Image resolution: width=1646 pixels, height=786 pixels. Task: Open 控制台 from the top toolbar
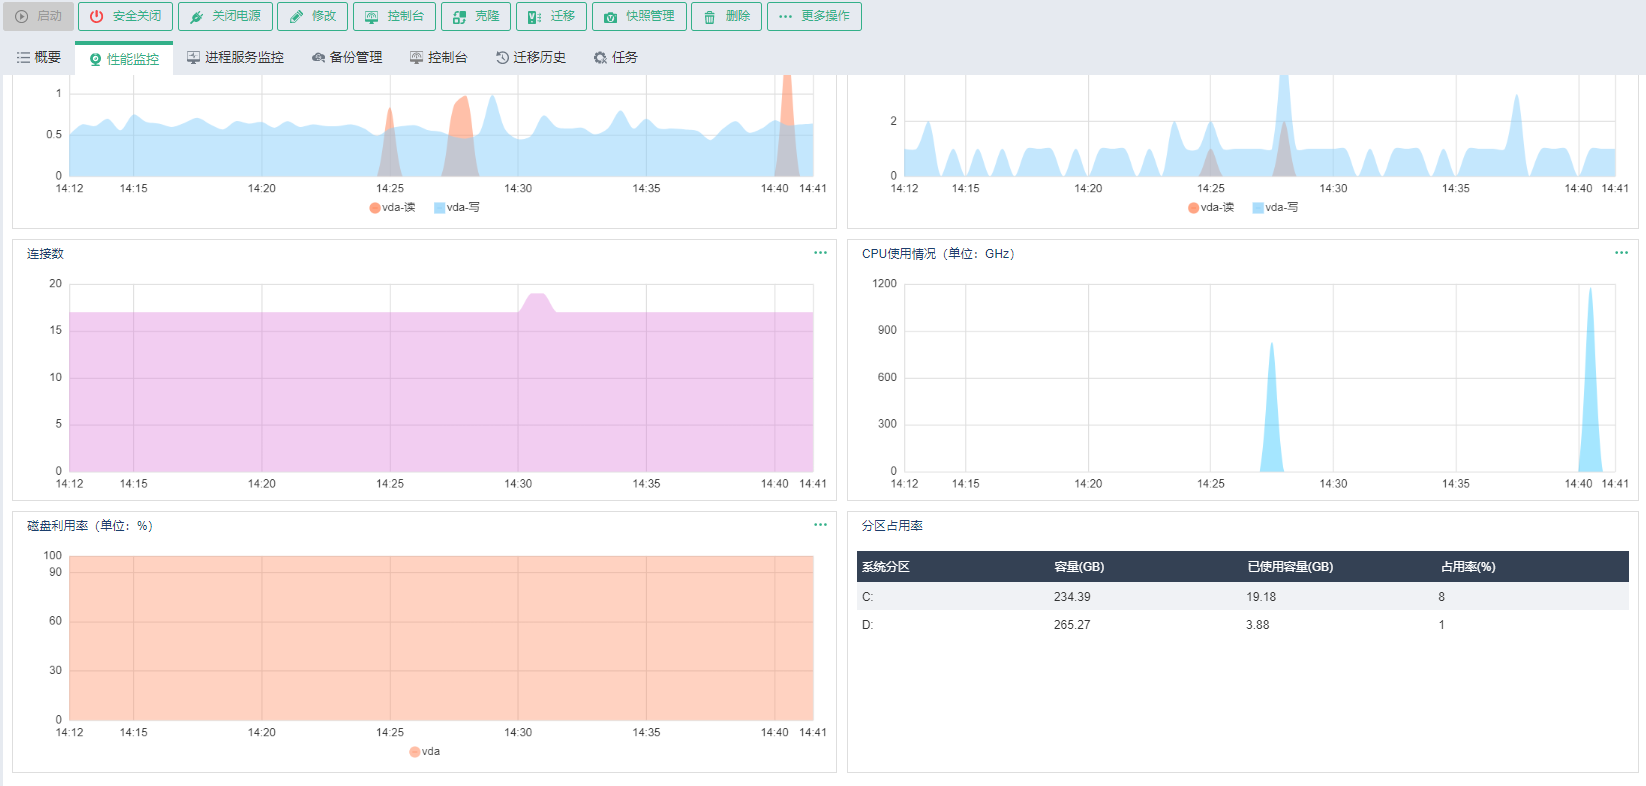(394, 17)
